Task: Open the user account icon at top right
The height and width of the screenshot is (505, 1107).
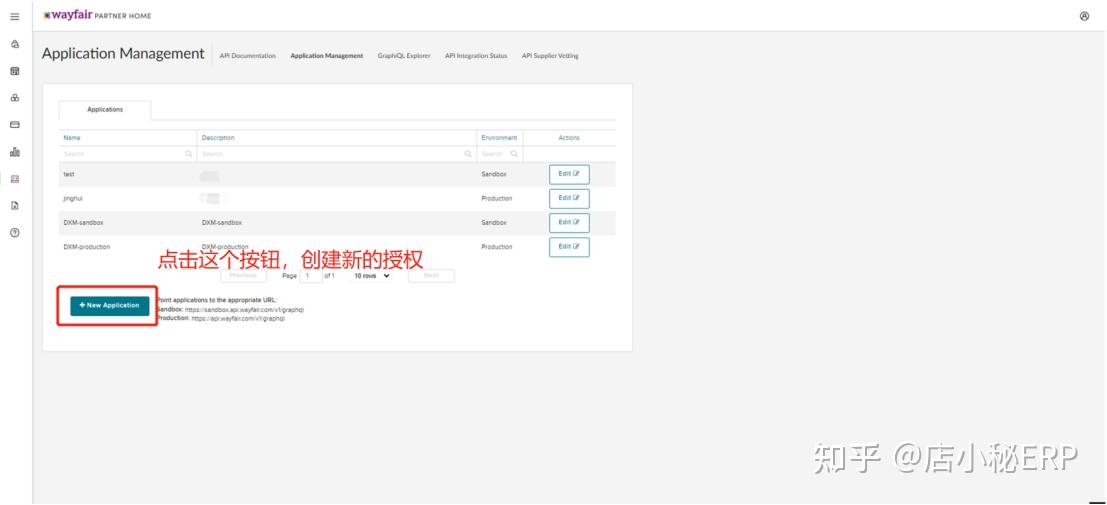Action: click(x=1084, y=16)
